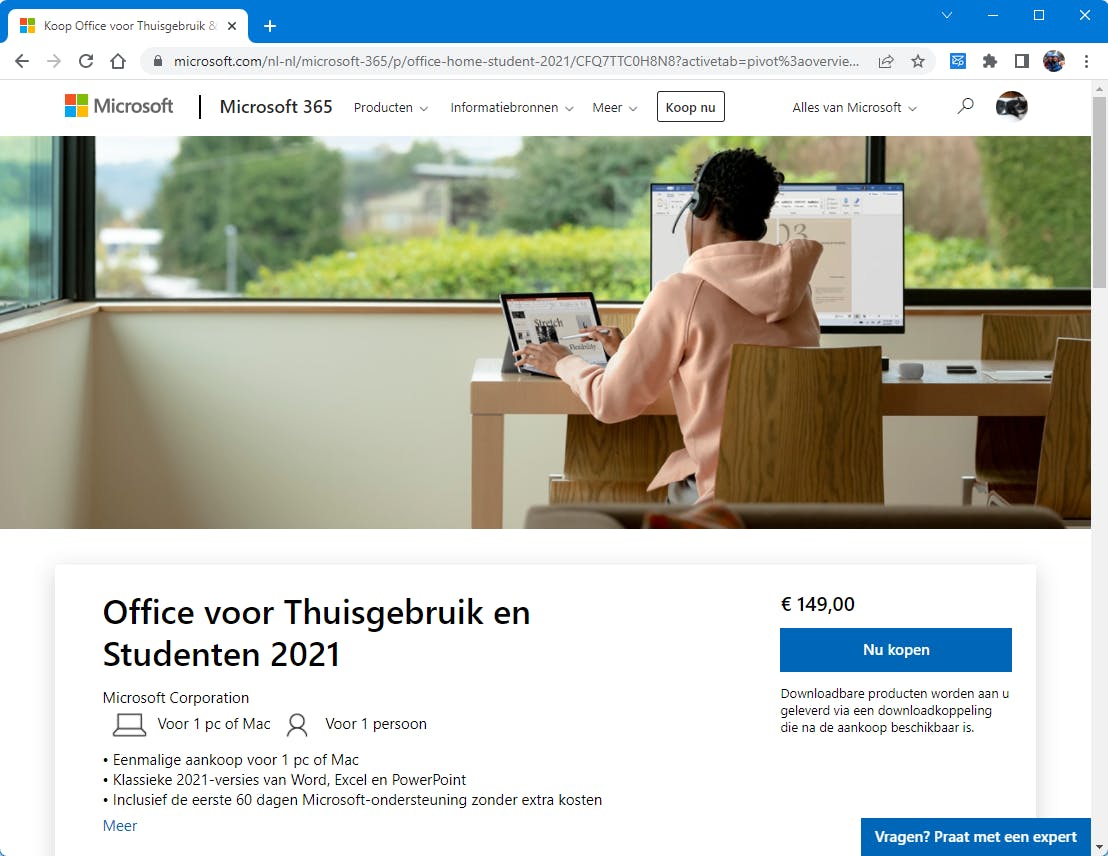This screenshot has height=856, width=1108.
Task: Click the blue mail extension icon
Action: tap(957, 61)
